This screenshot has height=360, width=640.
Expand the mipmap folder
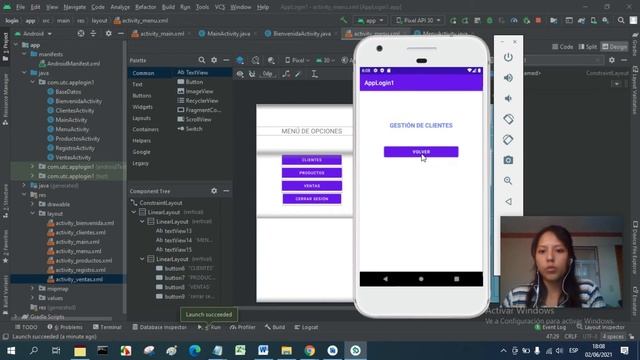[32, 289]
